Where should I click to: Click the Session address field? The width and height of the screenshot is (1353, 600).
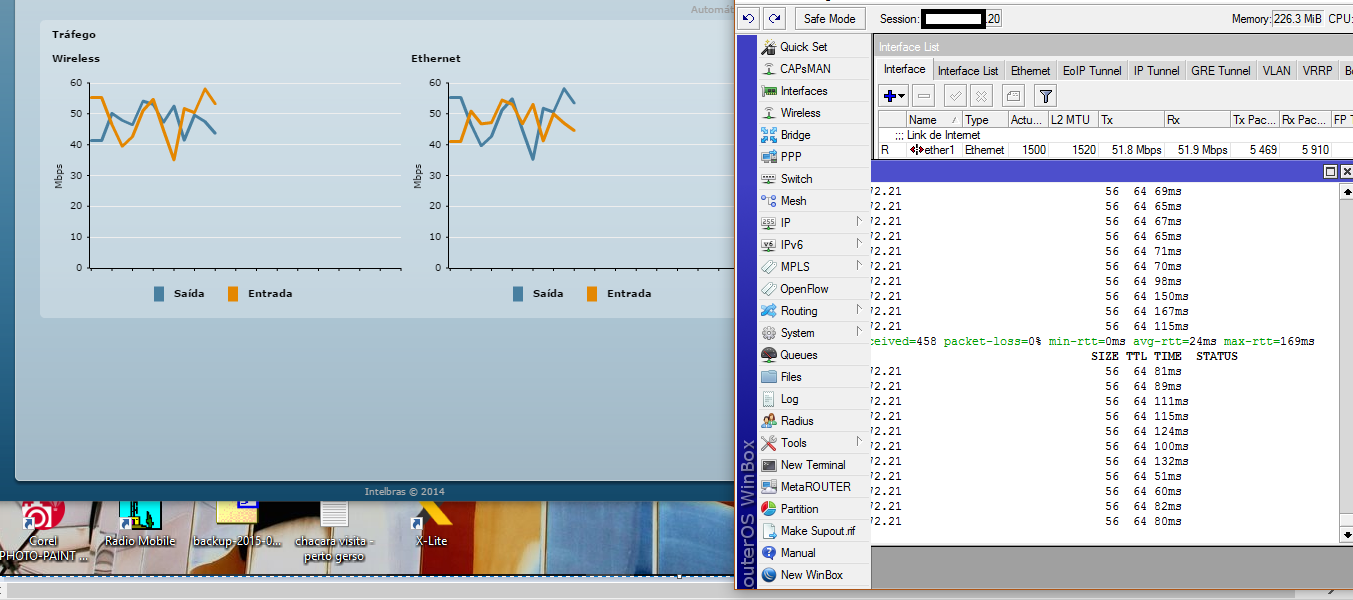(x=961, y=19)
